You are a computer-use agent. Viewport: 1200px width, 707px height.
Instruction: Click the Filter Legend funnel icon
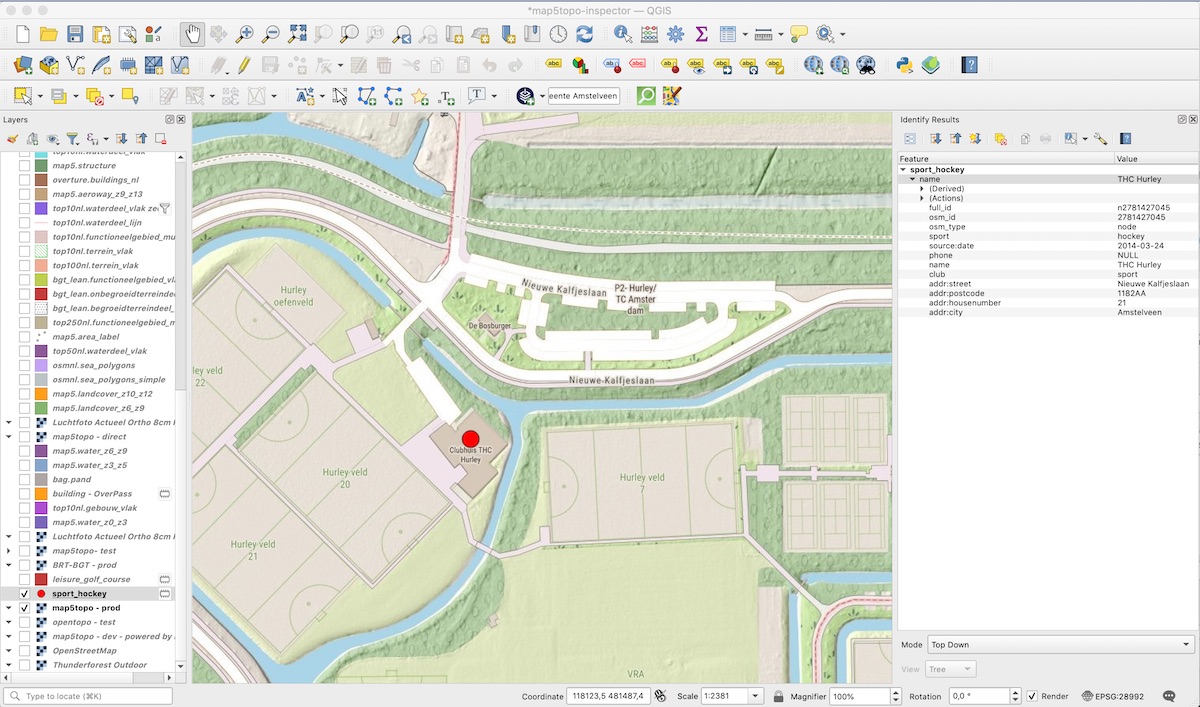73,138
